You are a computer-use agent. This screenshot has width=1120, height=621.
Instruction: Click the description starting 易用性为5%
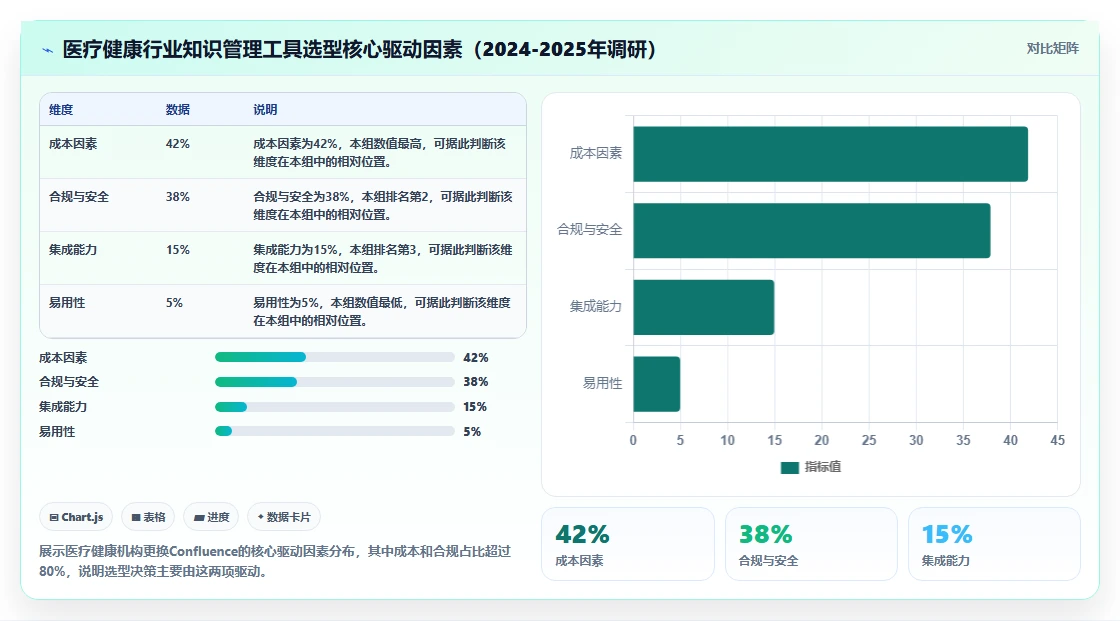[x=382, y=312]
